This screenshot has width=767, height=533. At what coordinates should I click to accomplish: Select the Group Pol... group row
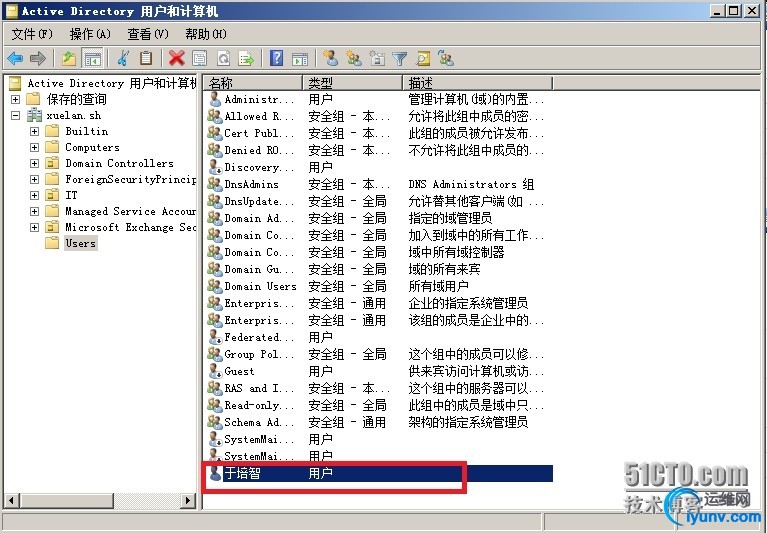[378, 354]
